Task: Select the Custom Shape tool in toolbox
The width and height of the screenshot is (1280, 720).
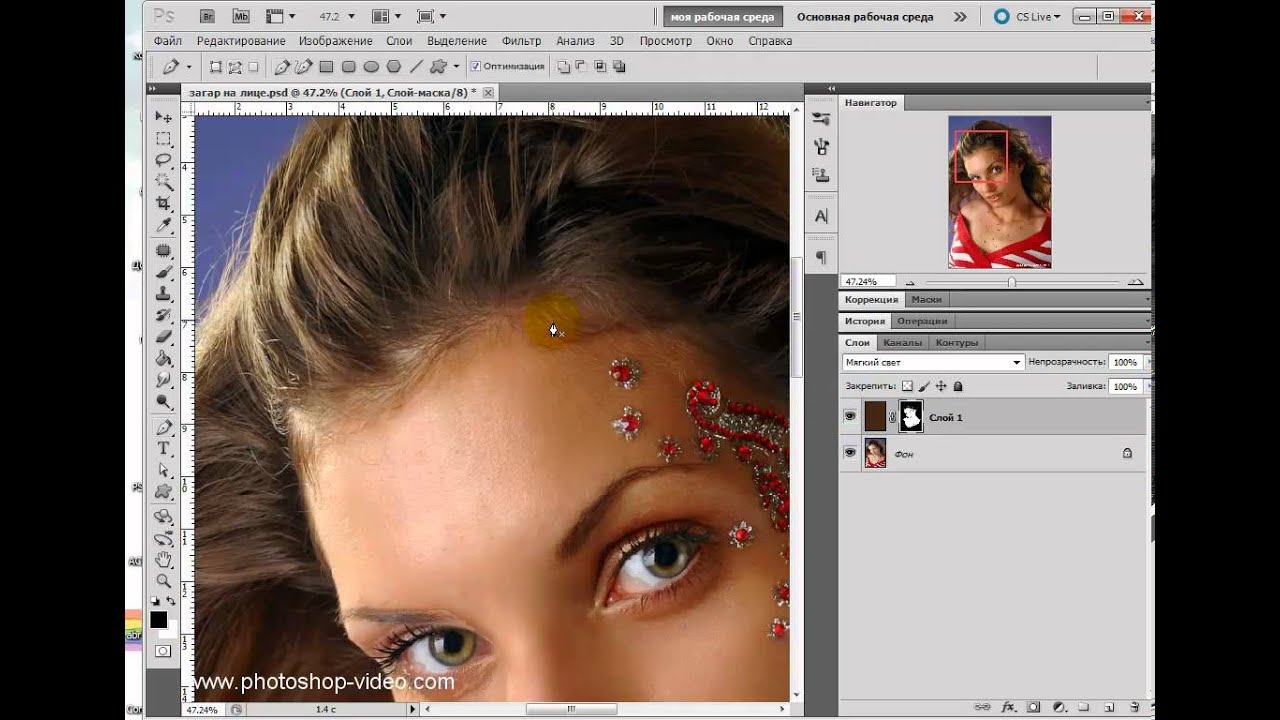Action: coord(163,492)
